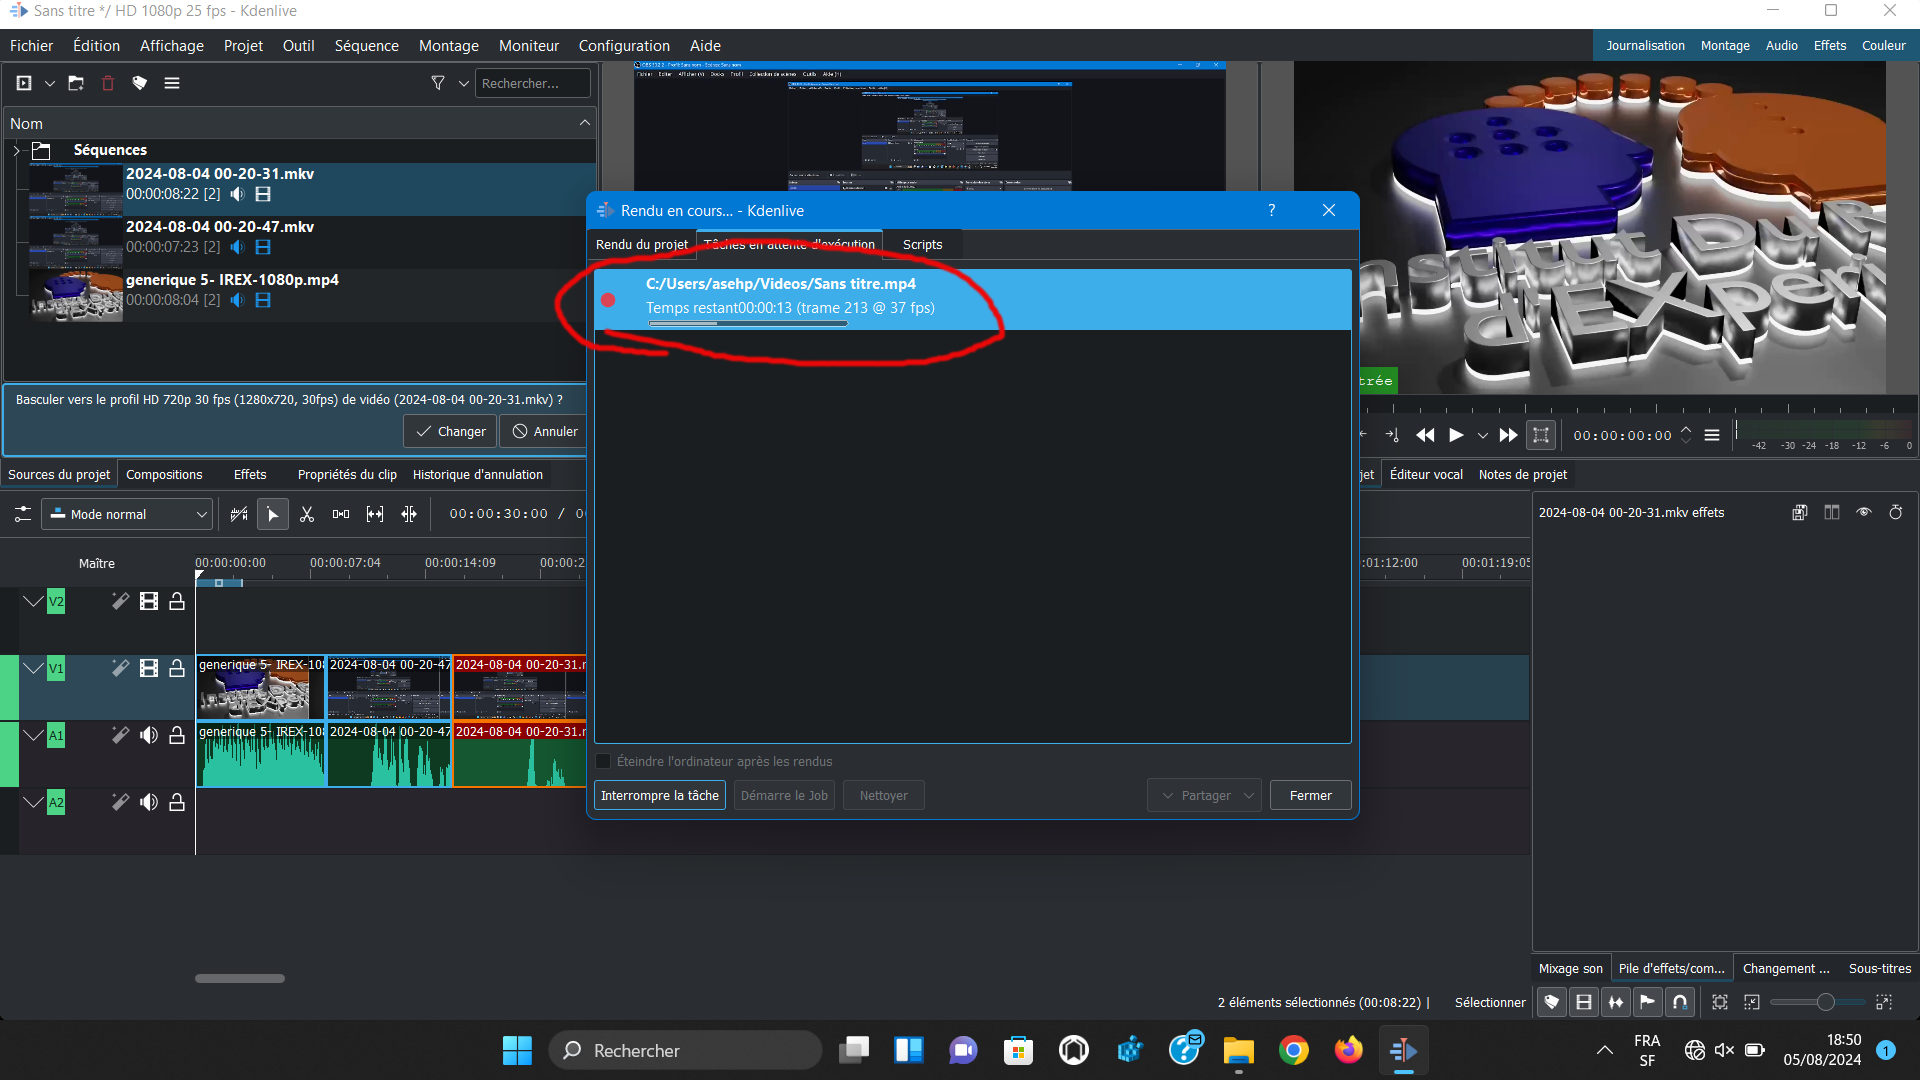The height and width of the screenshot is (1080, 1920).
Task: Click Montage menu in menu bar
Action: (448, 45)
